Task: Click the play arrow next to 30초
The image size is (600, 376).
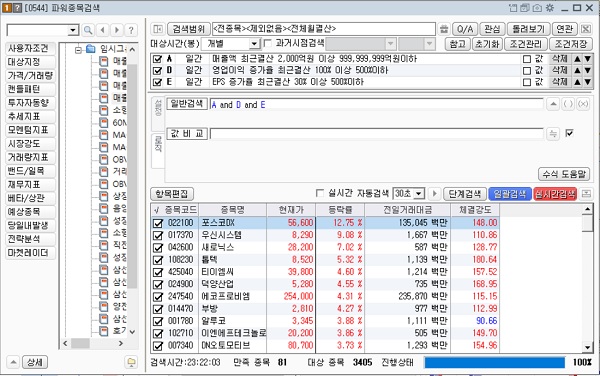Action: [x=434, y=194]
